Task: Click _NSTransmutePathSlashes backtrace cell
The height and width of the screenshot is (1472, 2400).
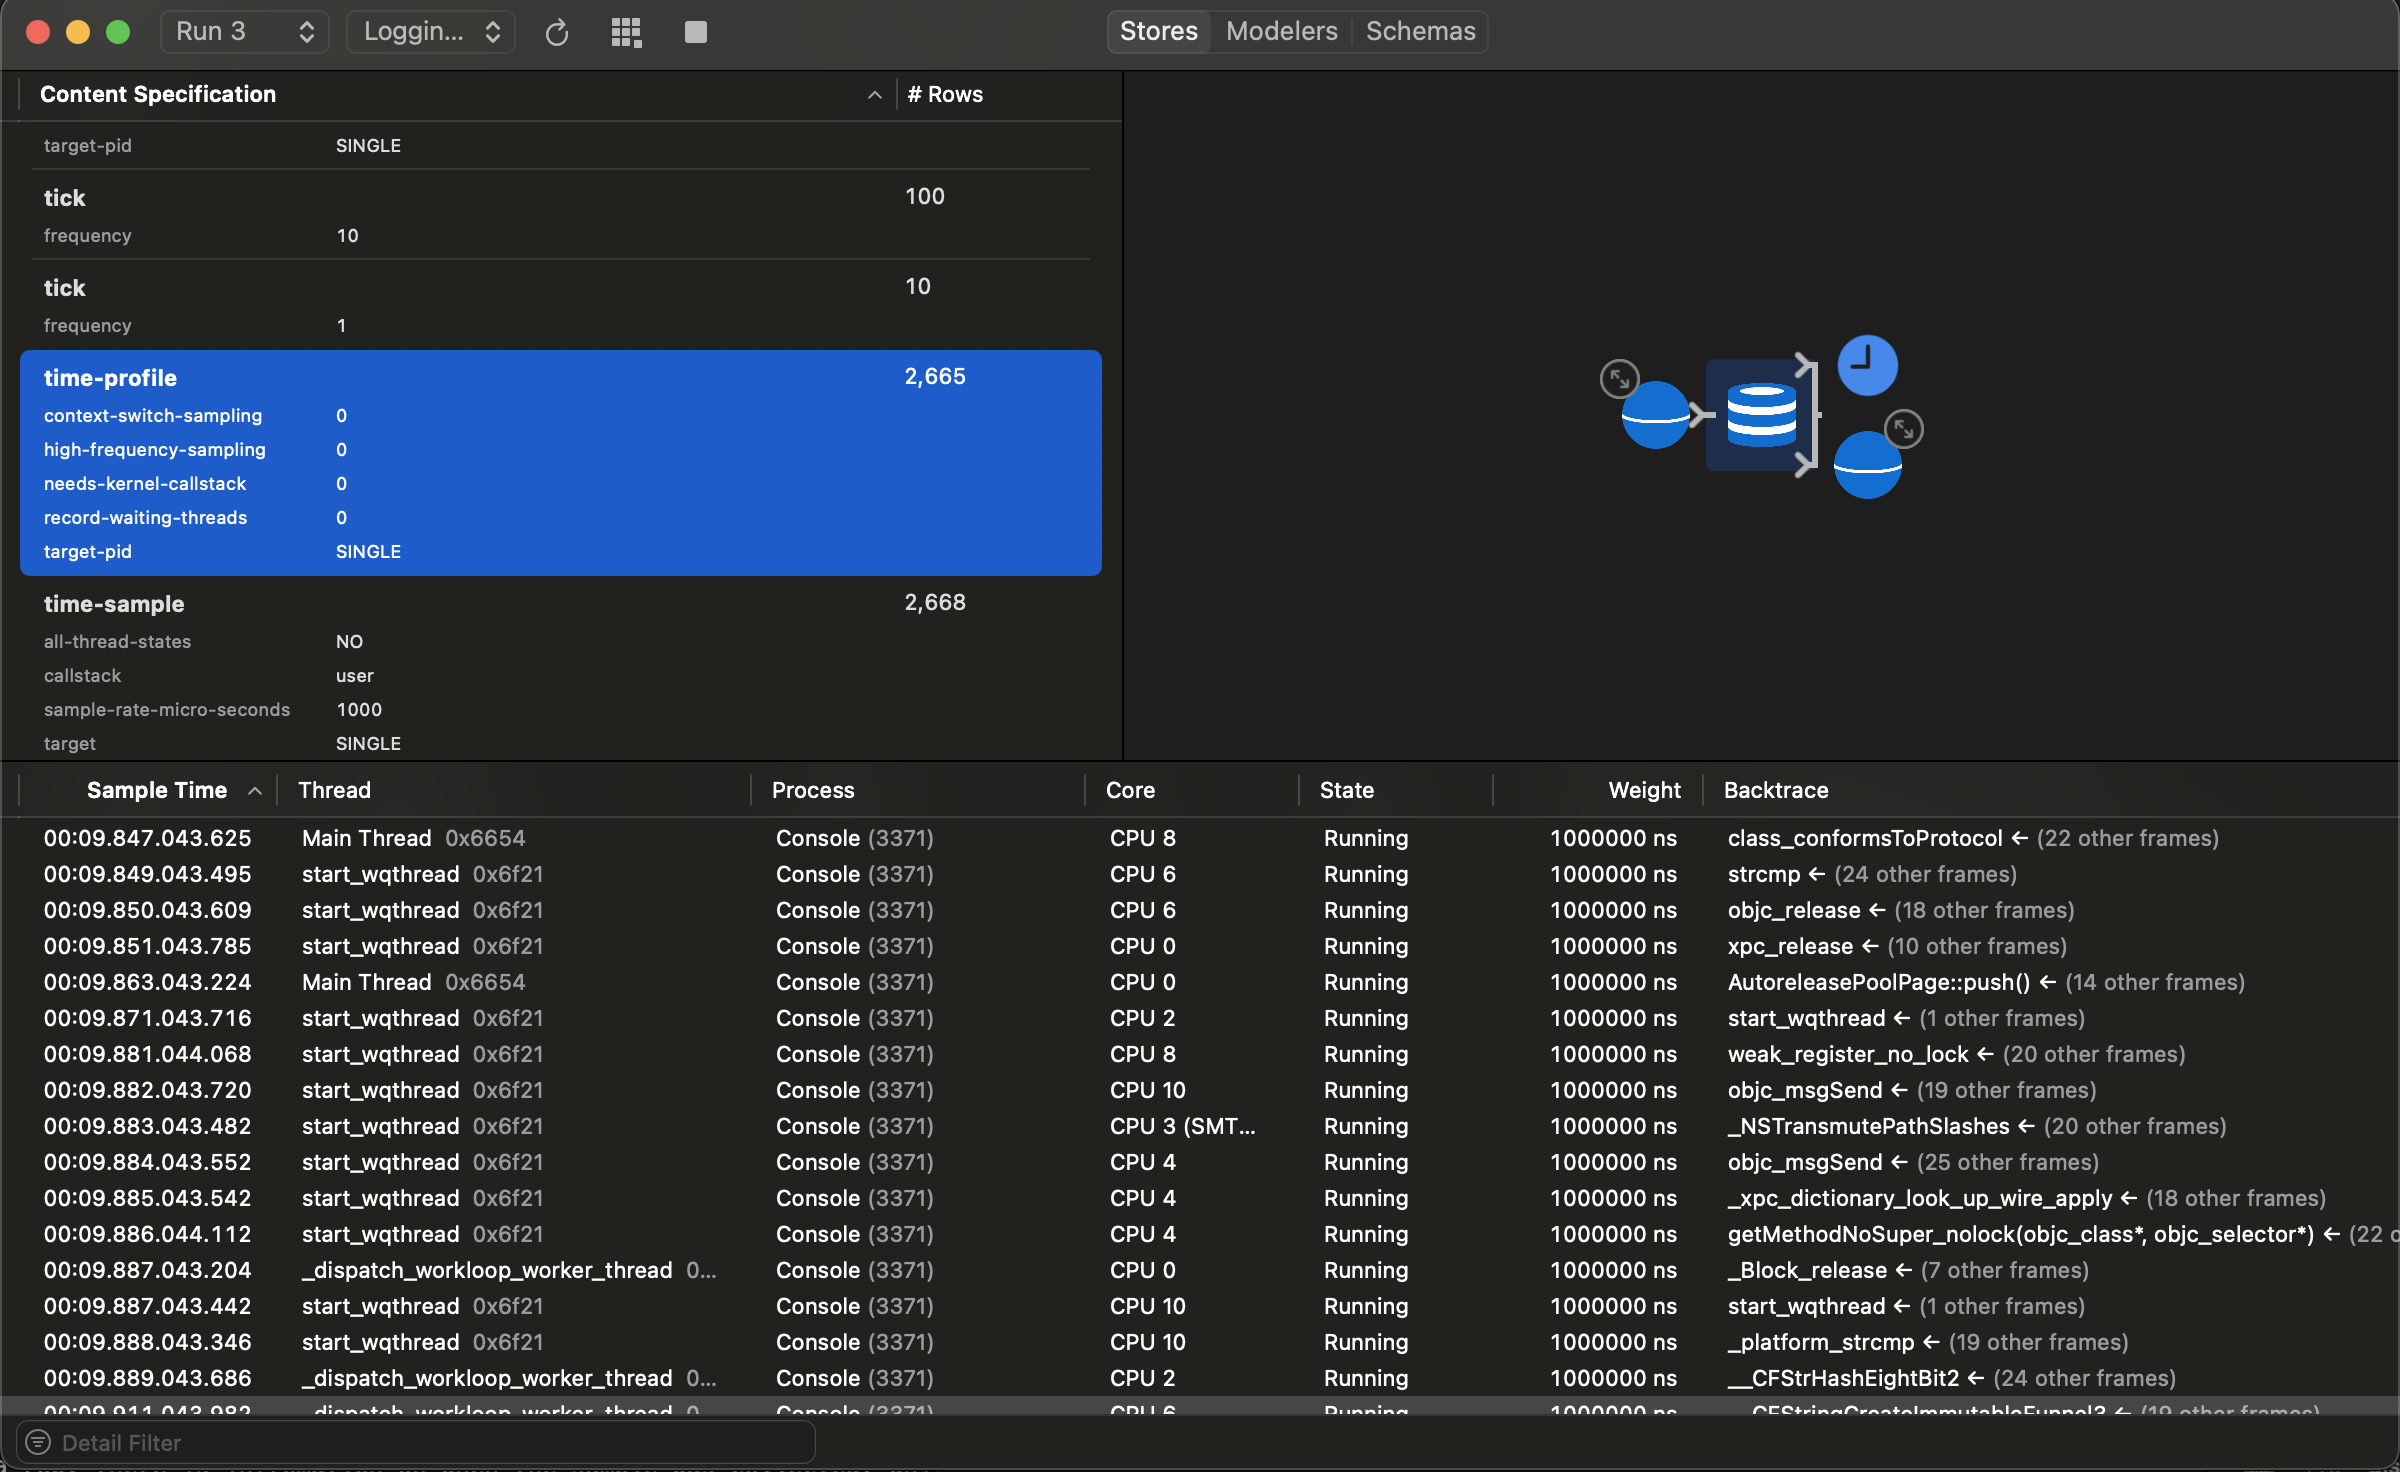Action: tap(1977, 1126)
